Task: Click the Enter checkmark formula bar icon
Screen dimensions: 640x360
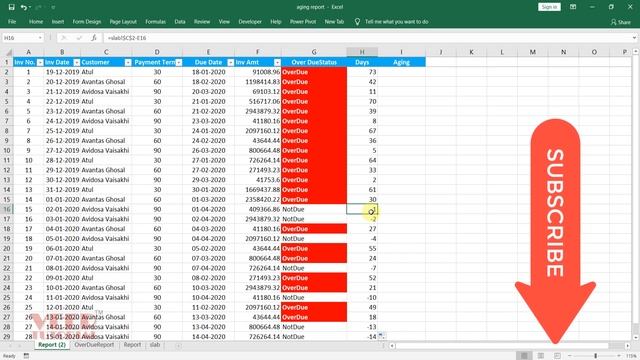Action: click(79, 38)
